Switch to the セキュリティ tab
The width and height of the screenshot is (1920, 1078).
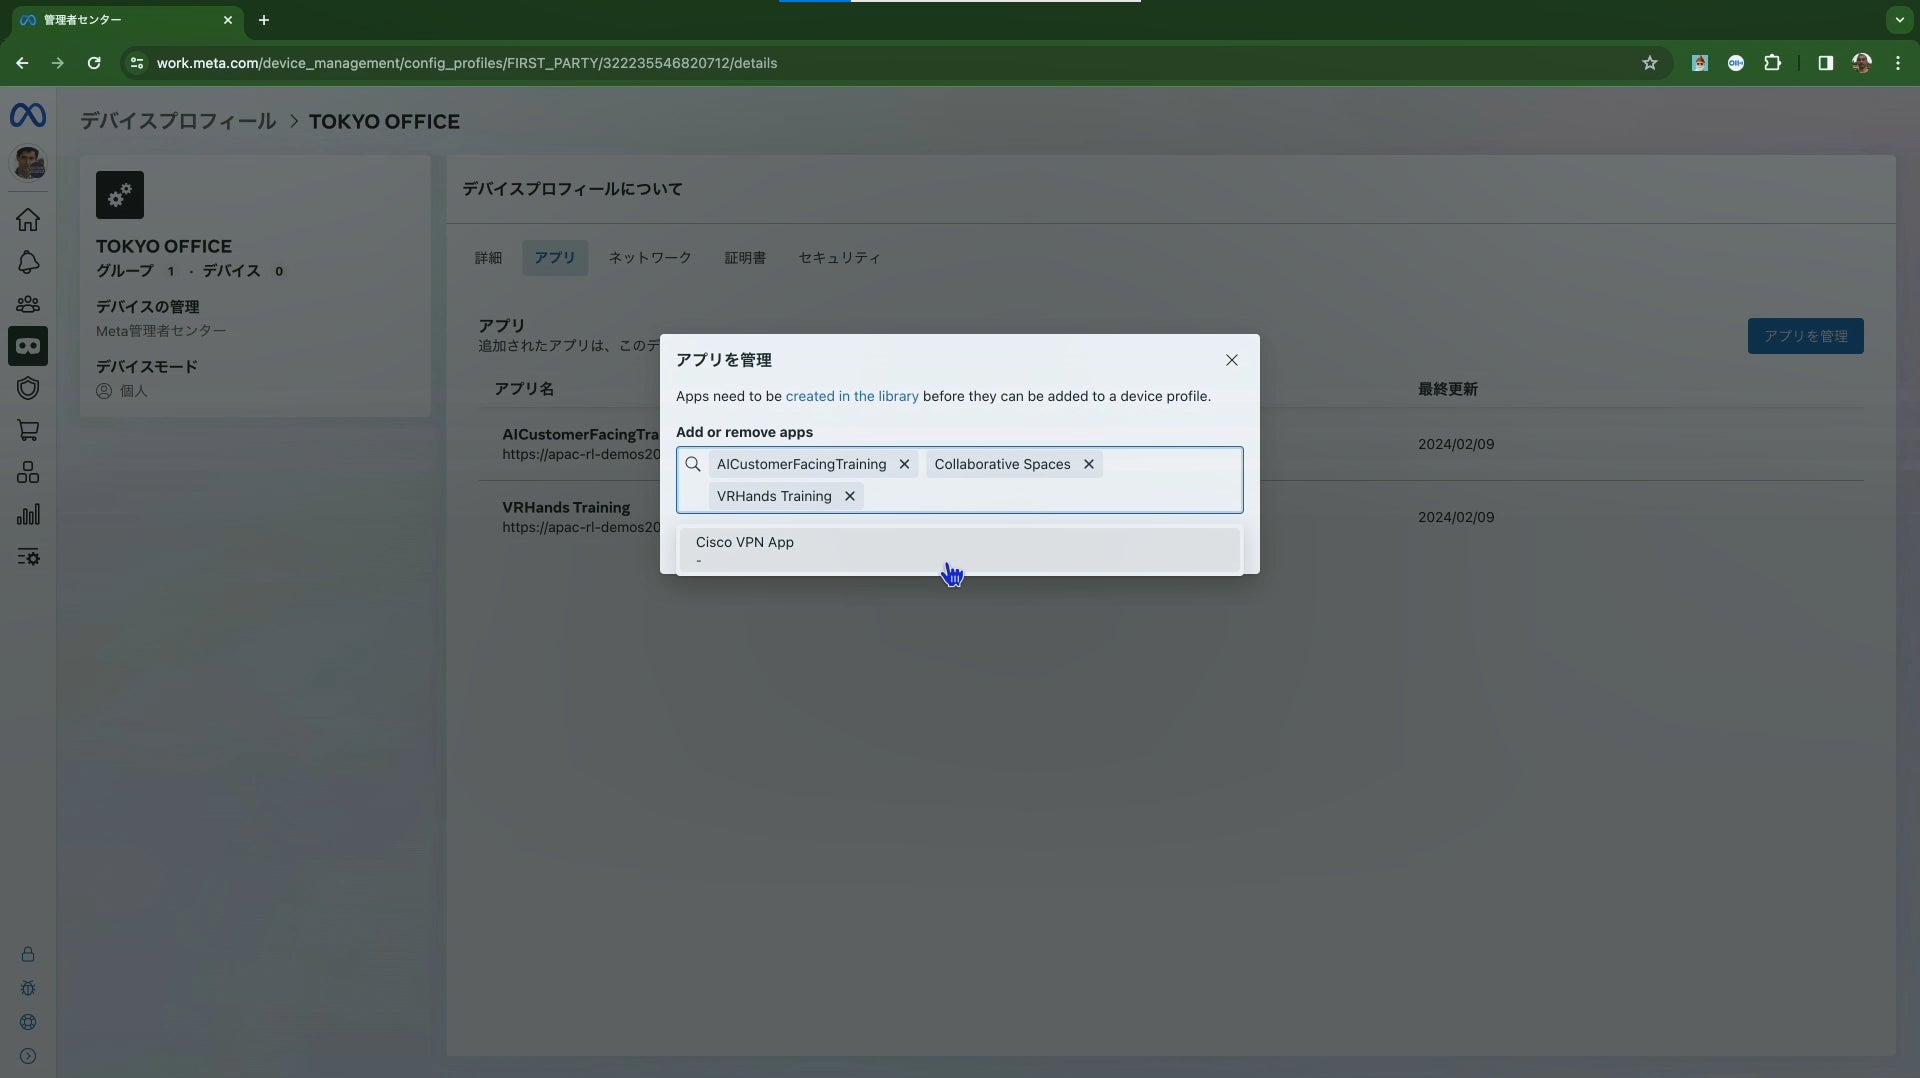point(839,258)
